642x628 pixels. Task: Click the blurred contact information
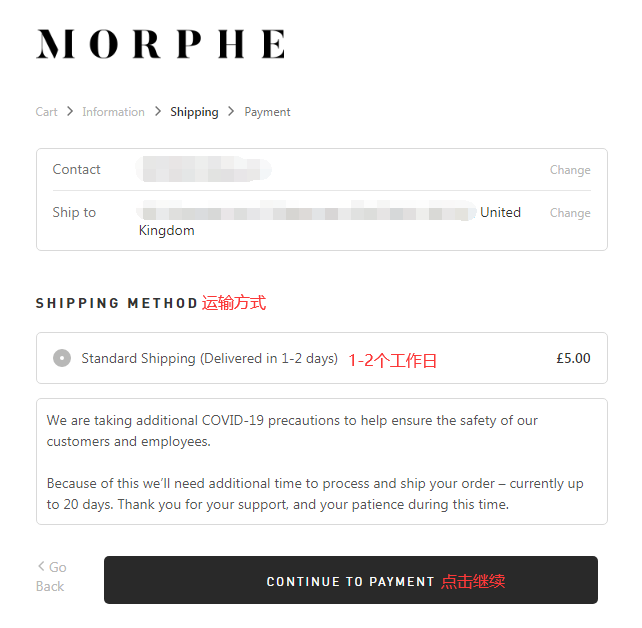tap(204, 169)
